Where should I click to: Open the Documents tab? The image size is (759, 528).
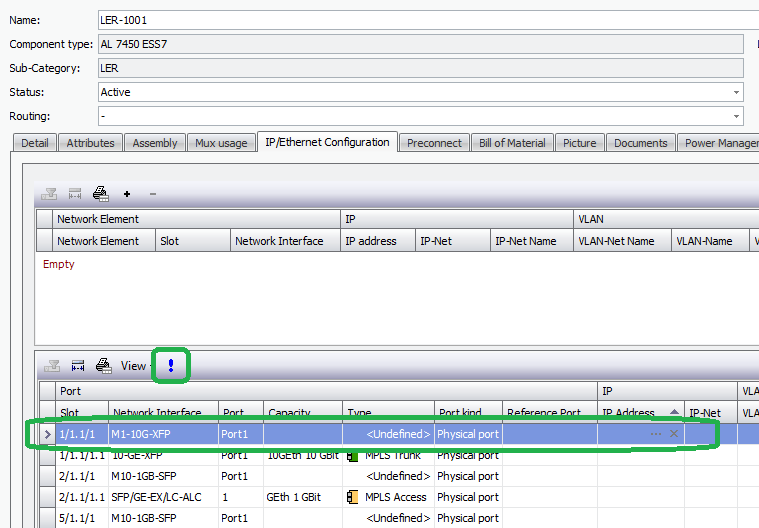640,143
